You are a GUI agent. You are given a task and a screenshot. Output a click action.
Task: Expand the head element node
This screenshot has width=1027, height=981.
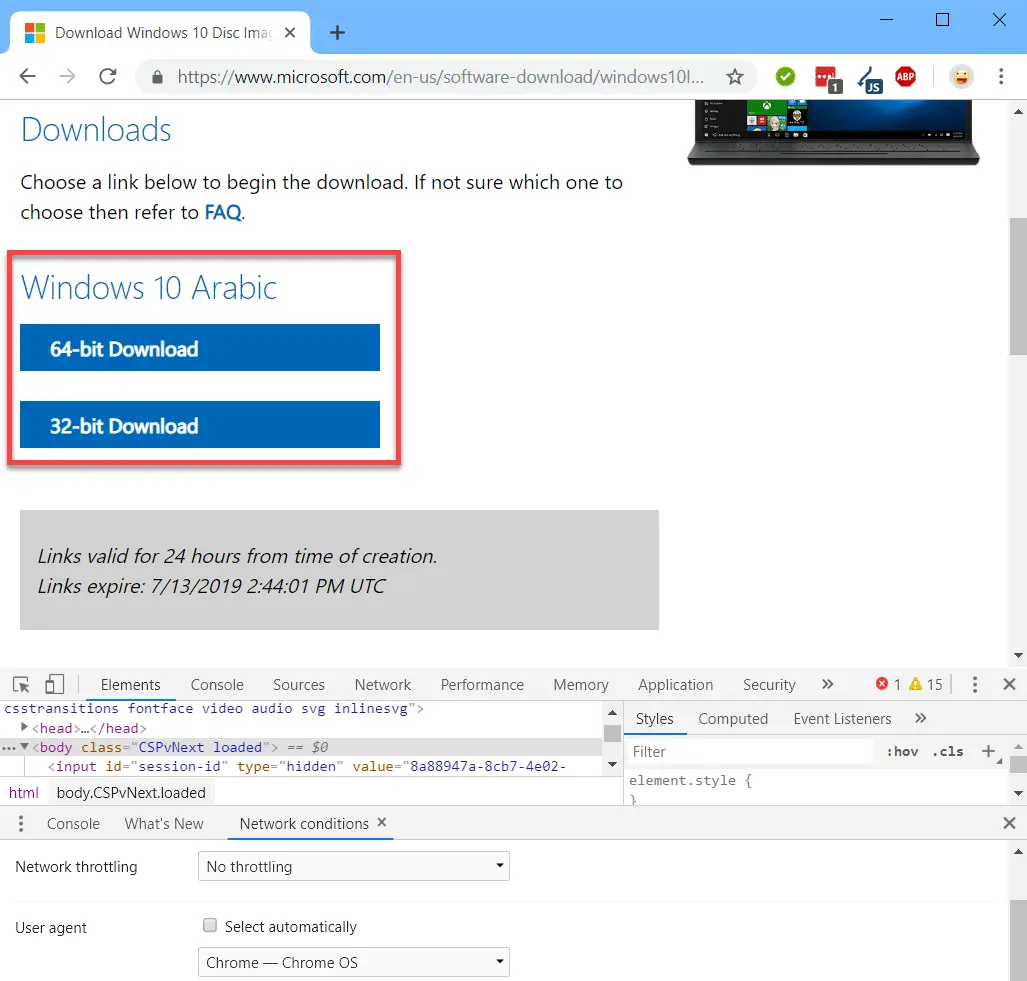[x=24, y=727]
